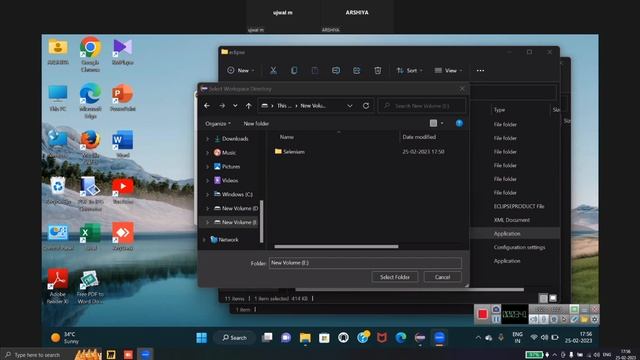Screen dimensions: 640x360
Task: Select the ARSHIYA participant tile
Action: [x=357, y=16]
